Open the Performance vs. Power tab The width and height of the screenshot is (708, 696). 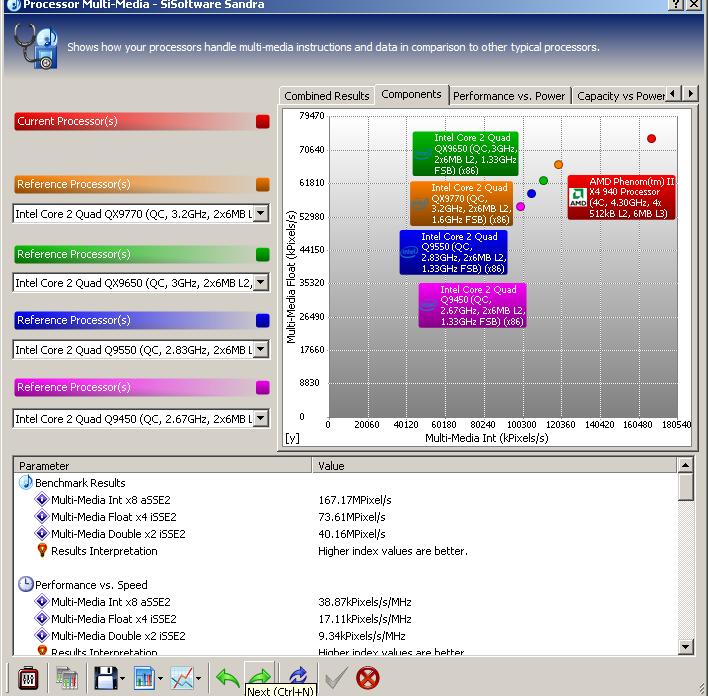(509, 96)
